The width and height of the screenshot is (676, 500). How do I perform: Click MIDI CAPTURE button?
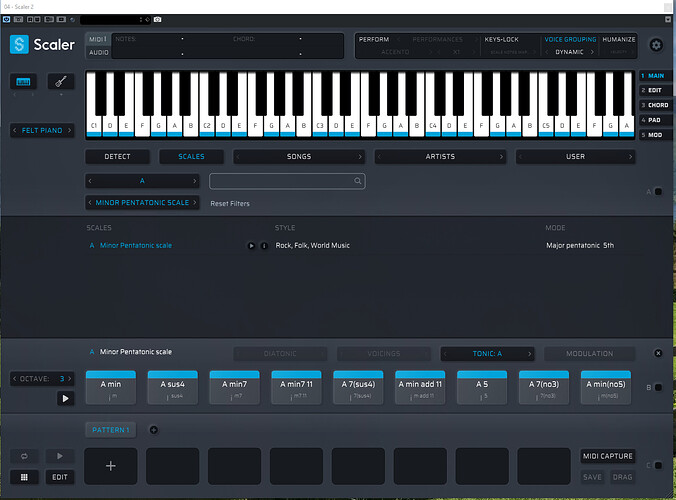pos(608,456)
